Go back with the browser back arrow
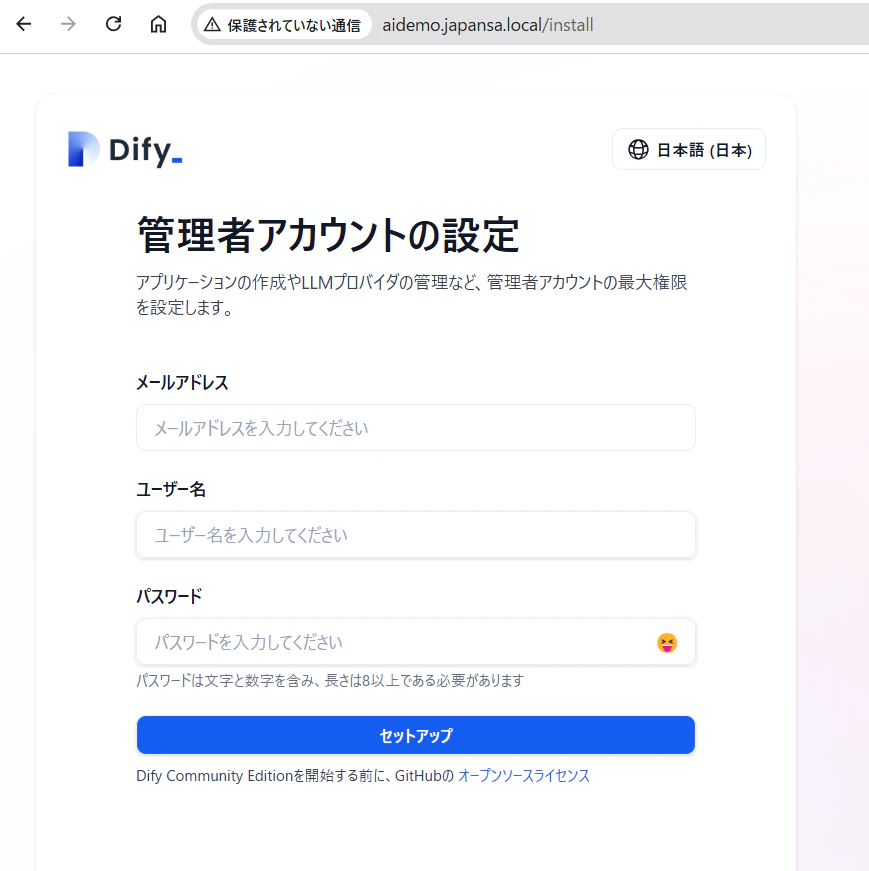 [24, 24]
